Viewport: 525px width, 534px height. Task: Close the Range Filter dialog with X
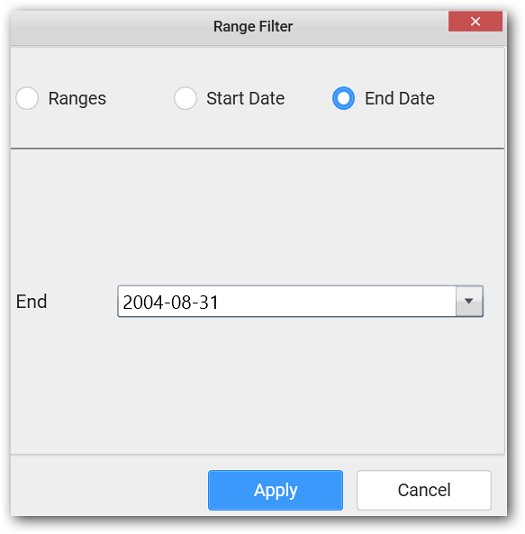point(475,21)
